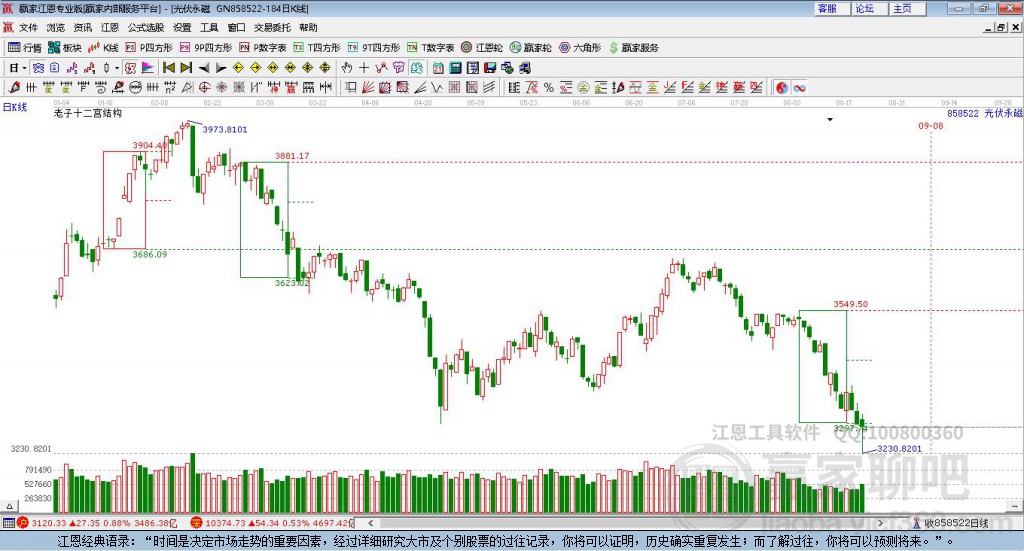Click the 主页 homepage button
This screenshot has width=1024, height=551.
[908, 8]
